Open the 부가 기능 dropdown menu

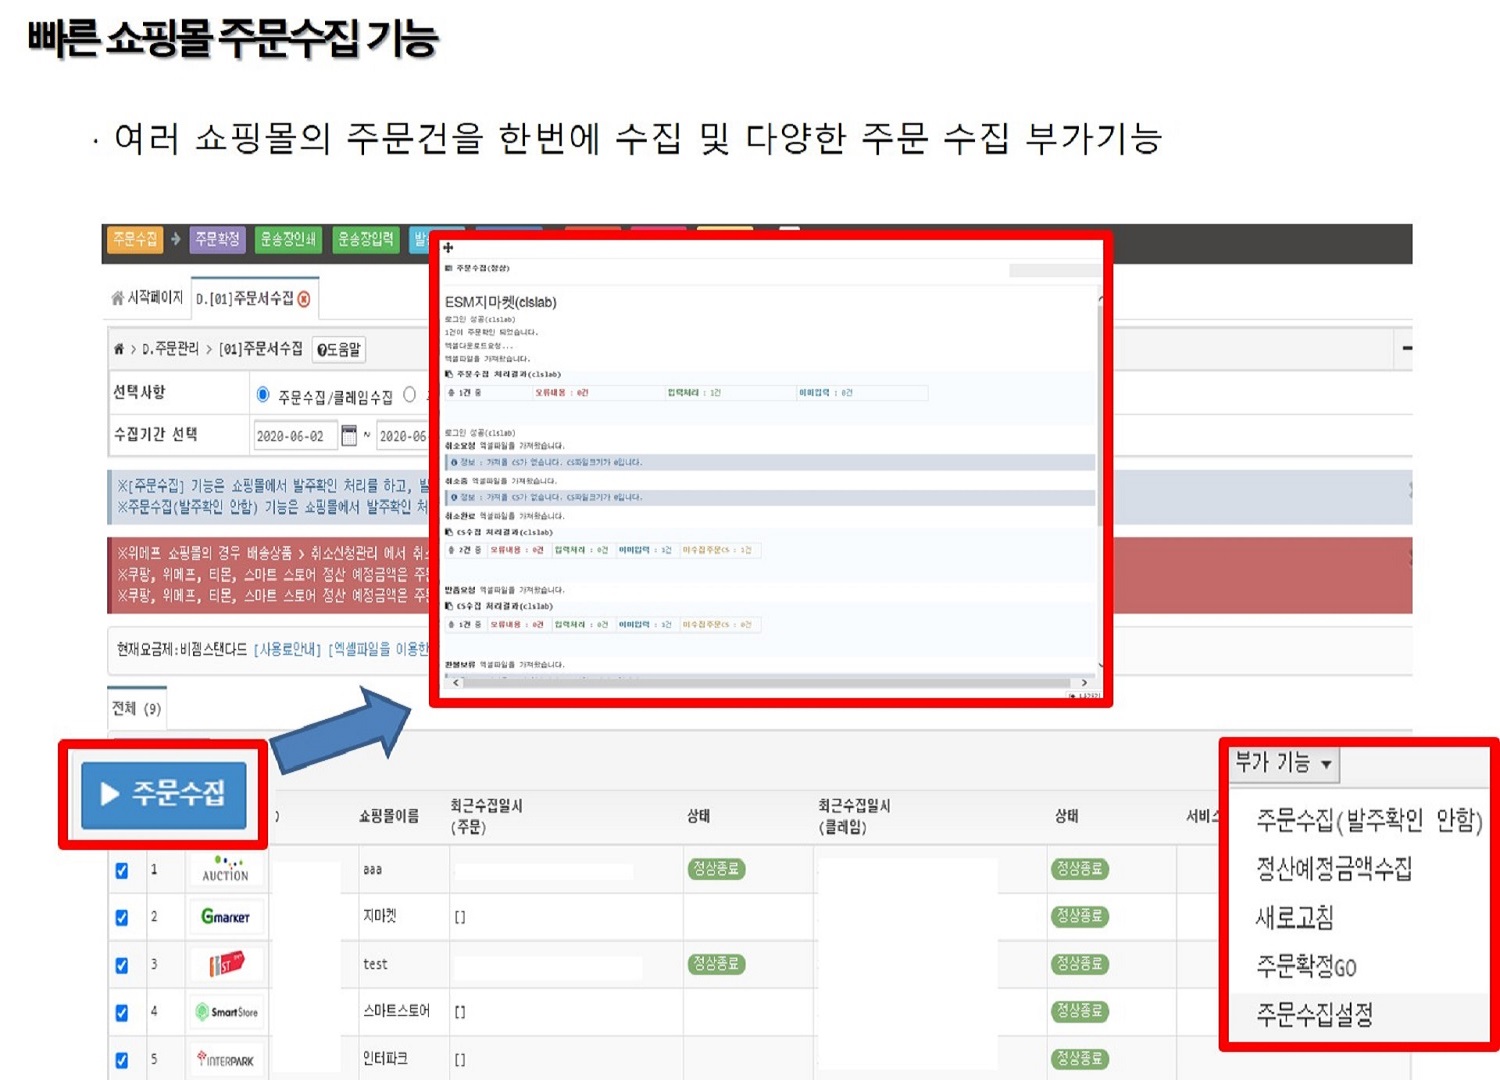point(1283,763)
